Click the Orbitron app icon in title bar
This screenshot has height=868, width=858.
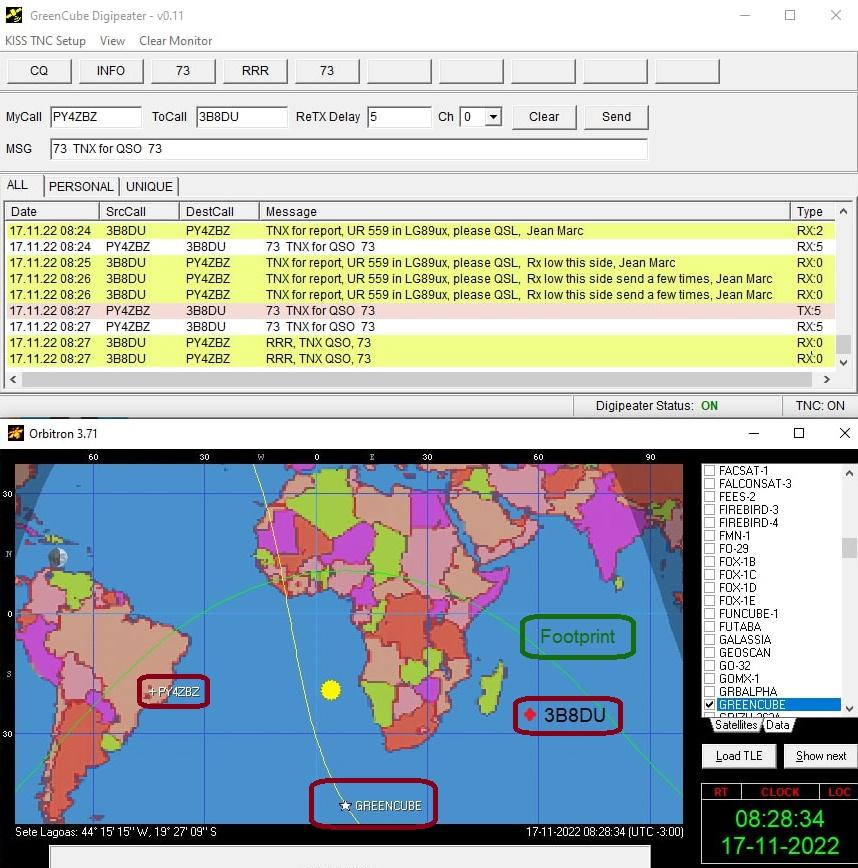coord(14,433)
